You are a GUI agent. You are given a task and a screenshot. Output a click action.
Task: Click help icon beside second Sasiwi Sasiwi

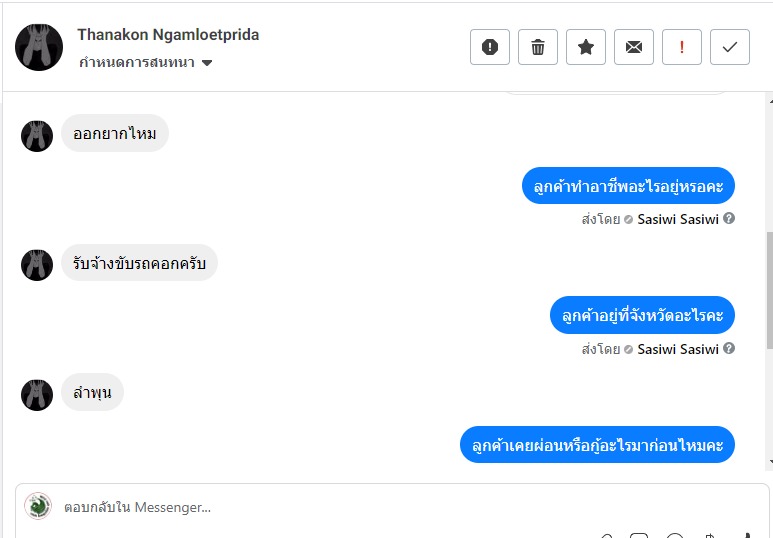coord(729,348)
